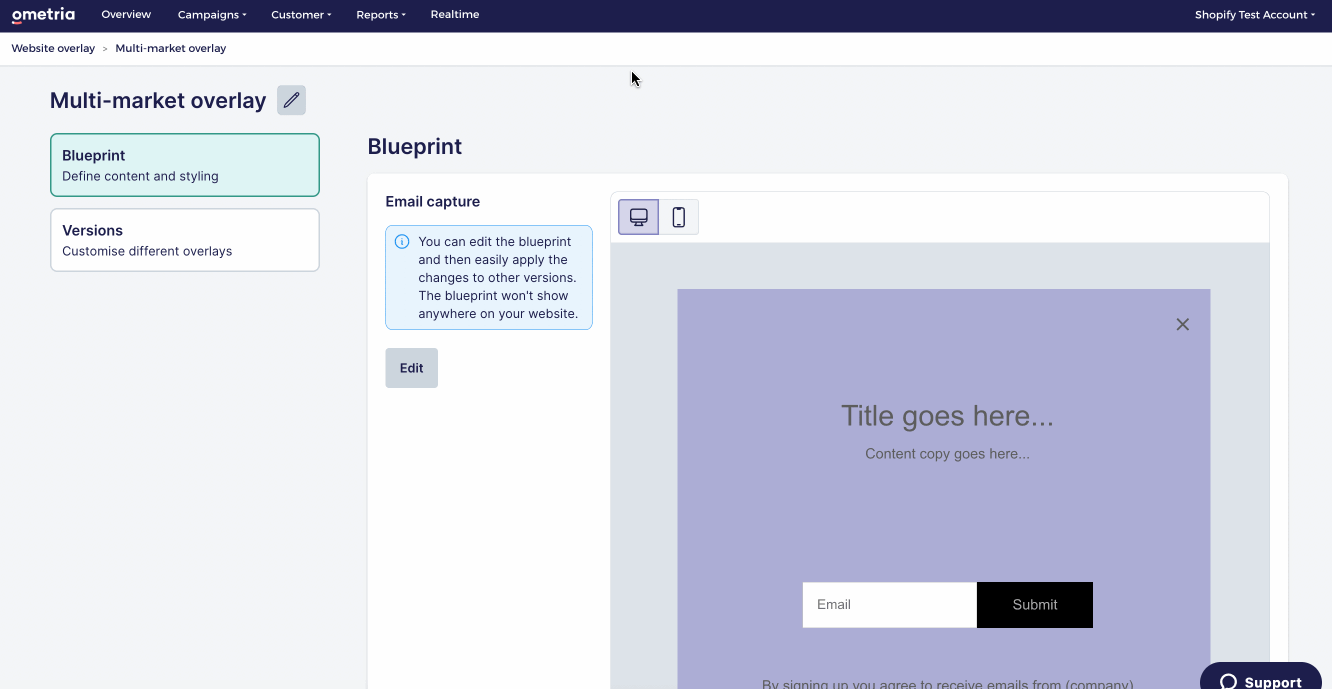Open the Realtime page
Viewport: 1332px width, 689px height.
(455, 15)
